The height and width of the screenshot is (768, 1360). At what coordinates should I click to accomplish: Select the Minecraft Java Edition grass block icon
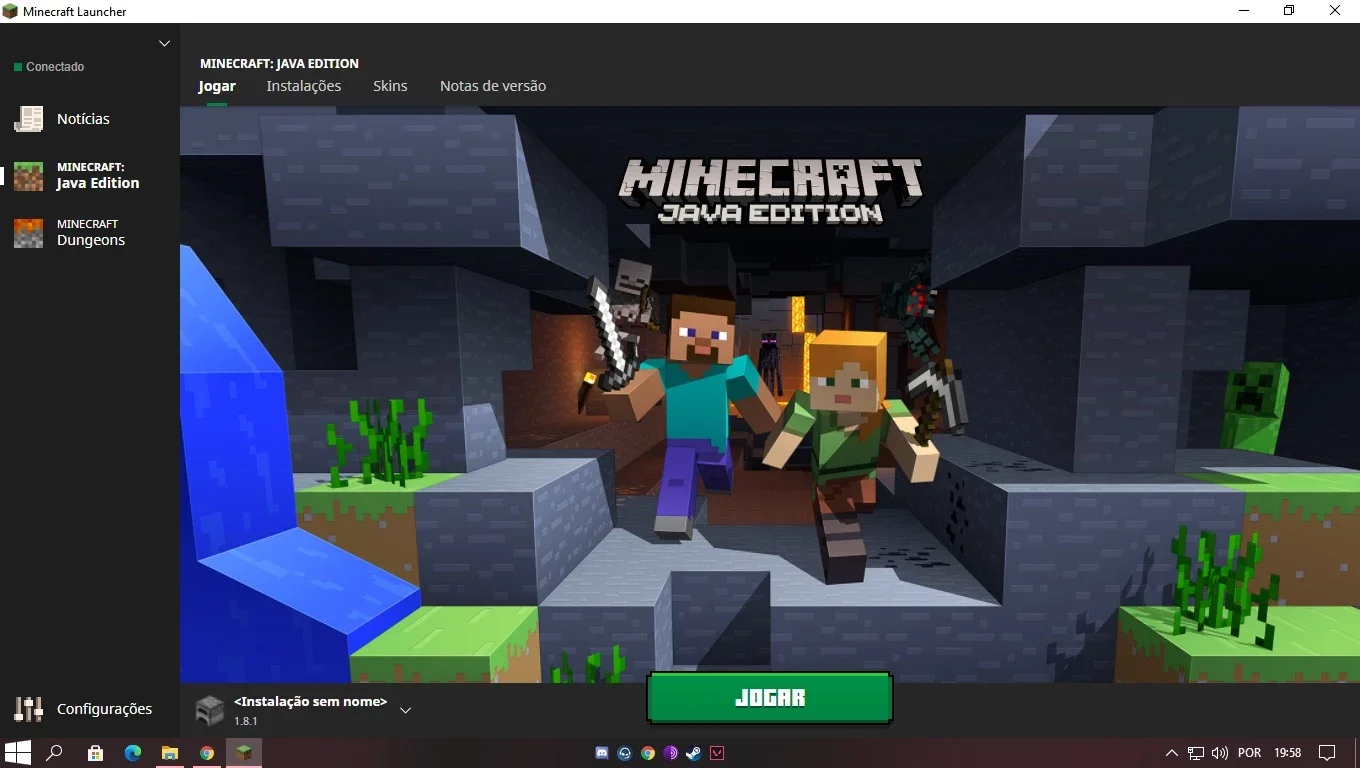pyautogui.click(x=28, y=176)
